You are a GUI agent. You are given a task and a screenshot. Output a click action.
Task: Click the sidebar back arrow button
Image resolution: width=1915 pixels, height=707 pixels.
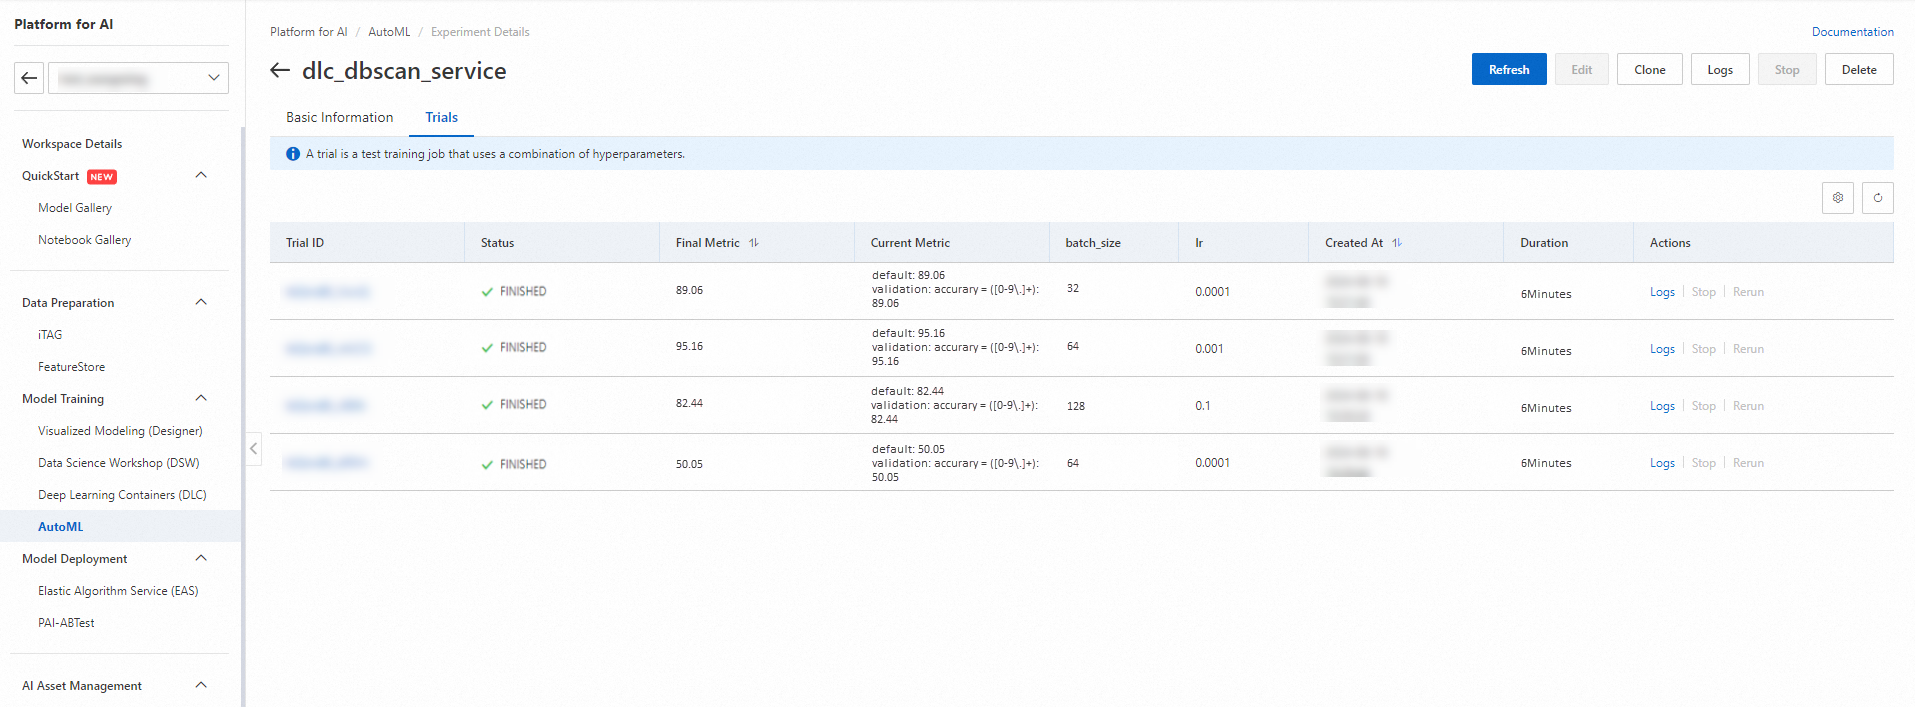pos(29,78)
